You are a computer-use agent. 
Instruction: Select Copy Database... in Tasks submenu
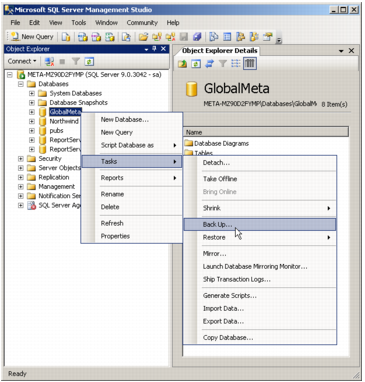click(260, 338)
